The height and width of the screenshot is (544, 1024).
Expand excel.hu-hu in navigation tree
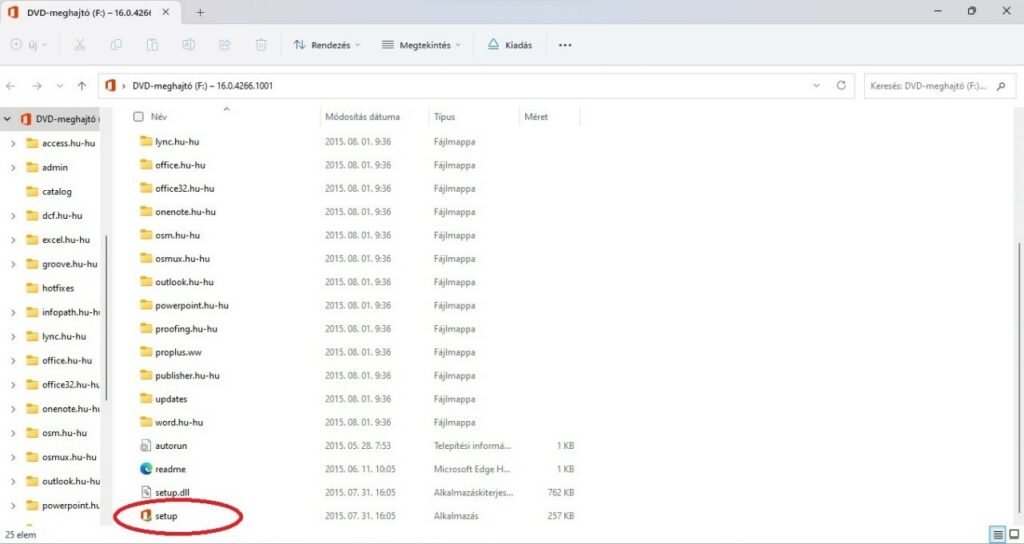tap(13, 240)
